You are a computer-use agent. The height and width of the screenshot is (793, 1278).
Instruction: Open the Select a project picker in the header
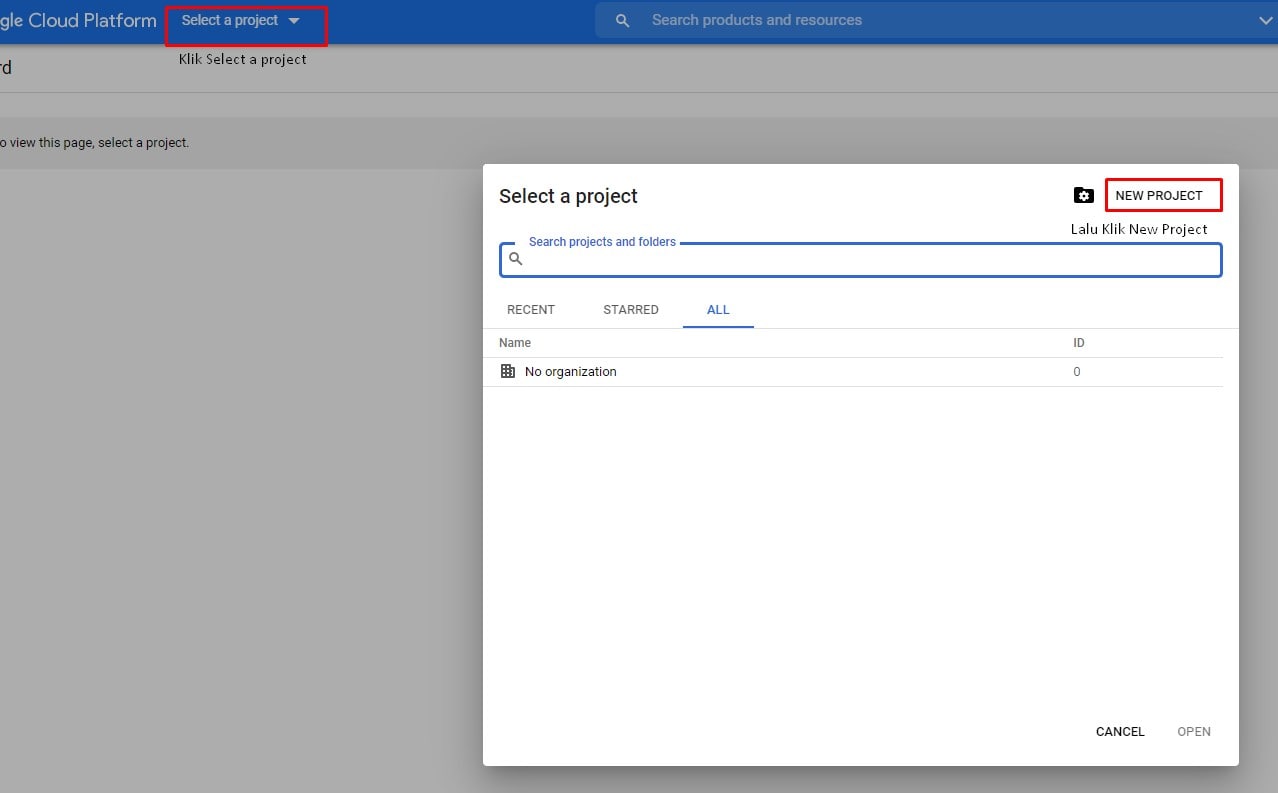230,19
